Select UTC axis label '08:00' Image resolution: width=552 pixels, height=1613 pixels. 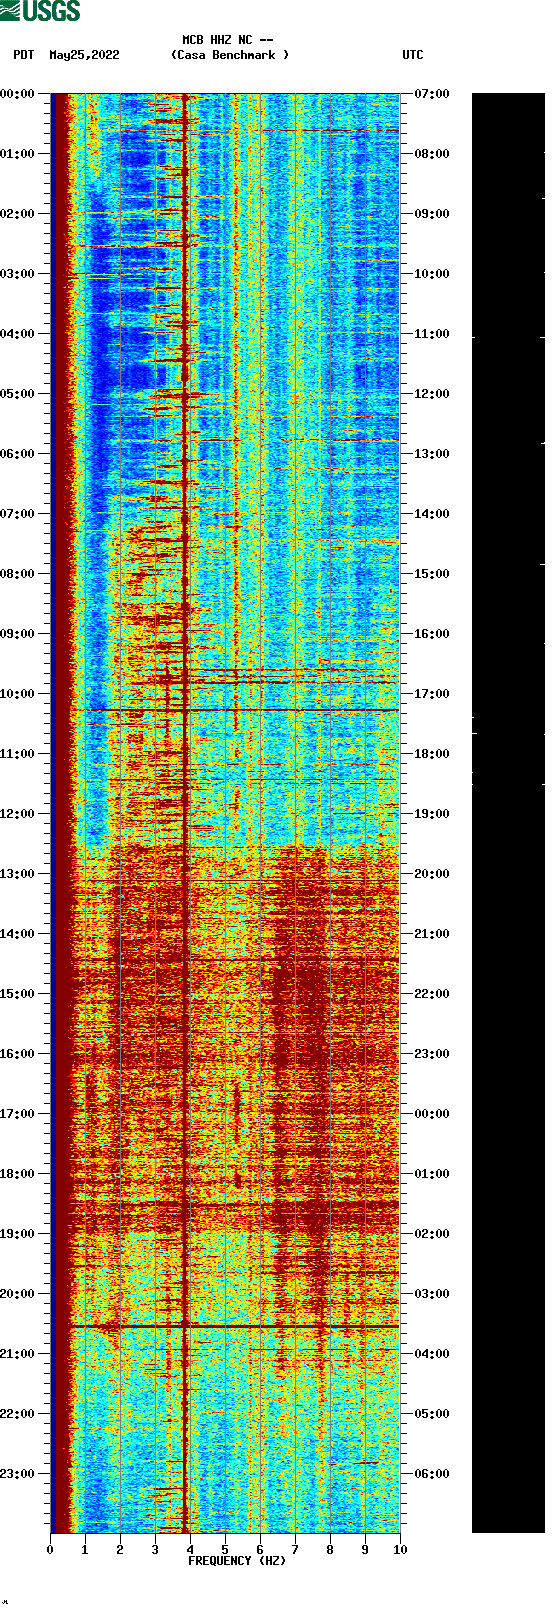coord(432,154)
